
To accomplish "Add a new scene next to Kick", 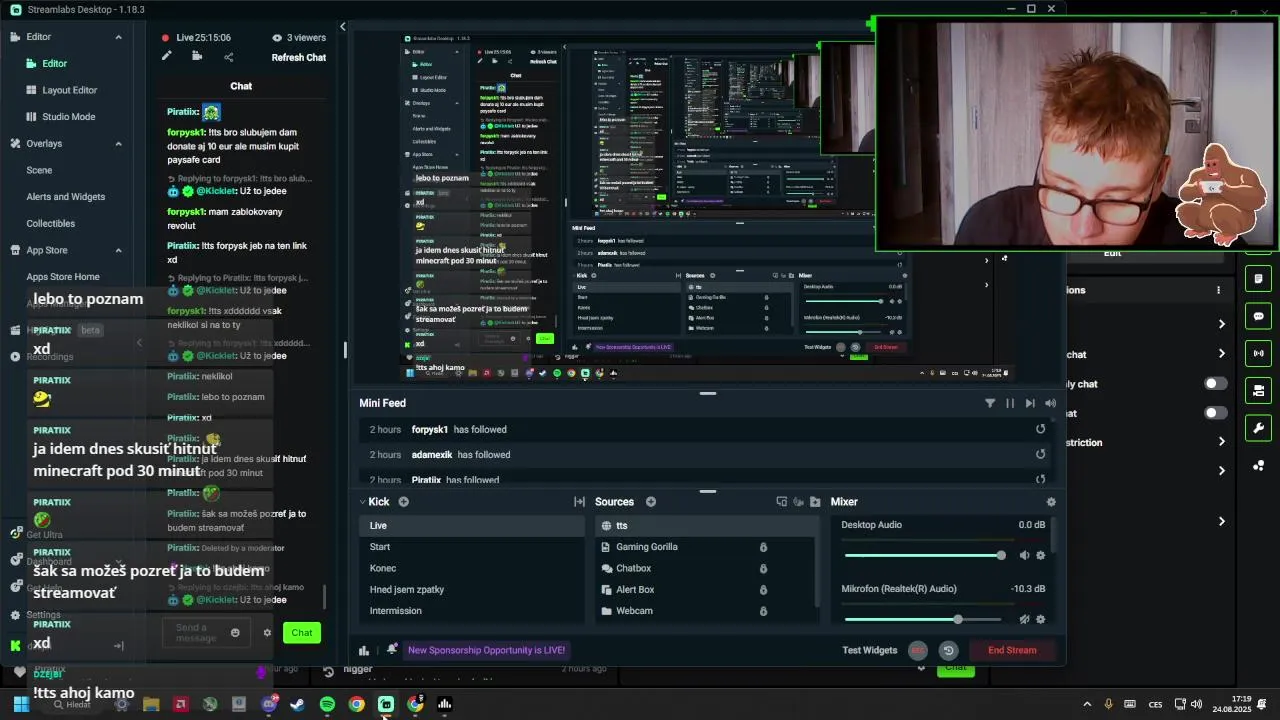I will pyautogui.click(x=404, y=502).
